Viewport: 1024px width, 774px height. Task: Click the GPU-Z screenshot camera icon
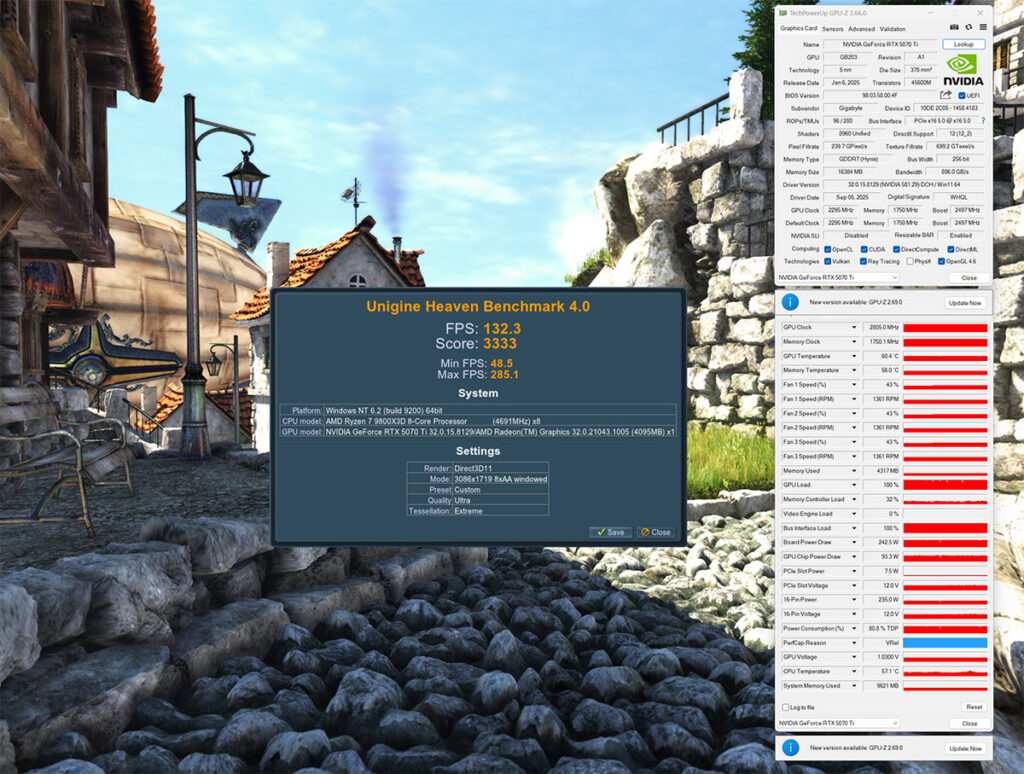(954, 28)
